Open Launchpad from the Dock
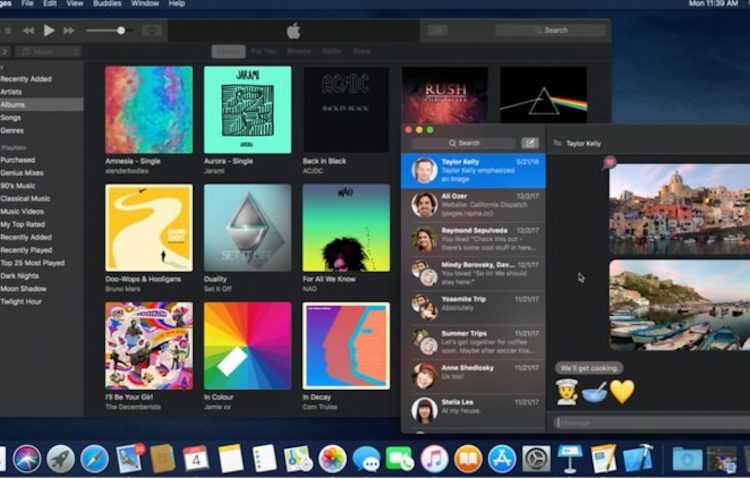 [61, 459]
